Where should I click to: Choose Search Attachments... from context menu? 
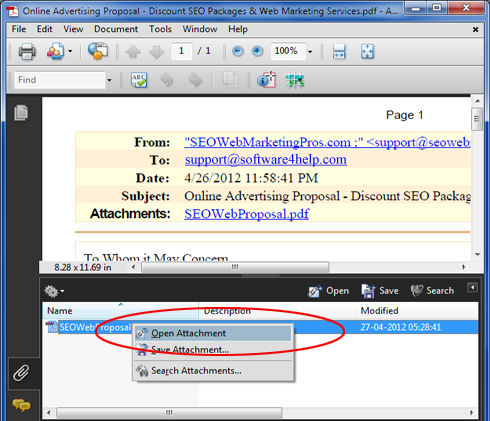[x=213, y=371]
